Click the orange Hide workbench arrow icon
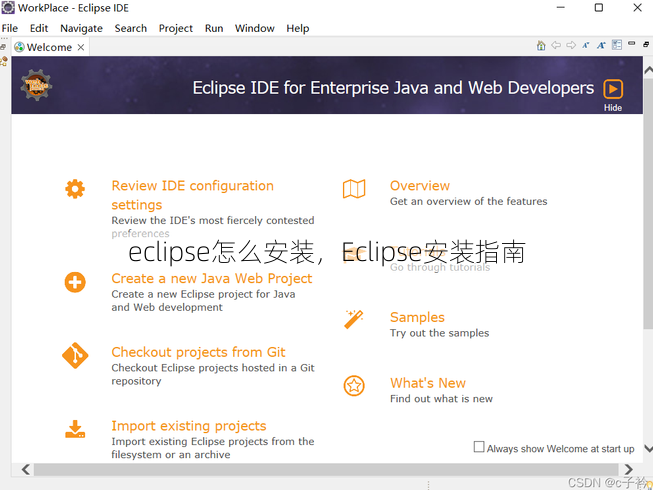This screenshot has width=653, height=490. click(x=613, y=89)
